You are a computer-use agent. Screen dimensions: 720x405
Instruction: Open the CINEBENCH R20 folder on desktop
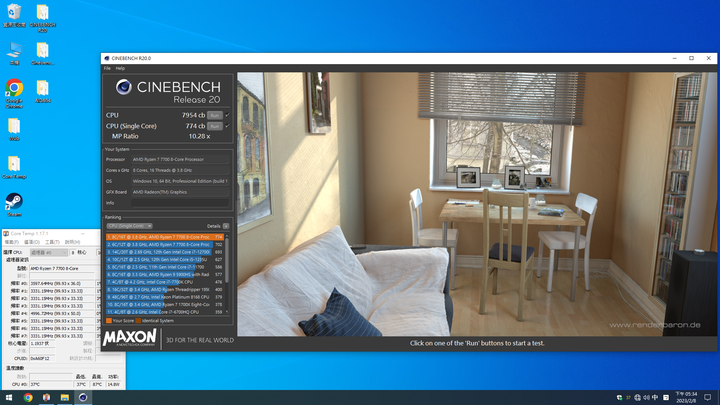pyautogui.click(x=43, y=17)
